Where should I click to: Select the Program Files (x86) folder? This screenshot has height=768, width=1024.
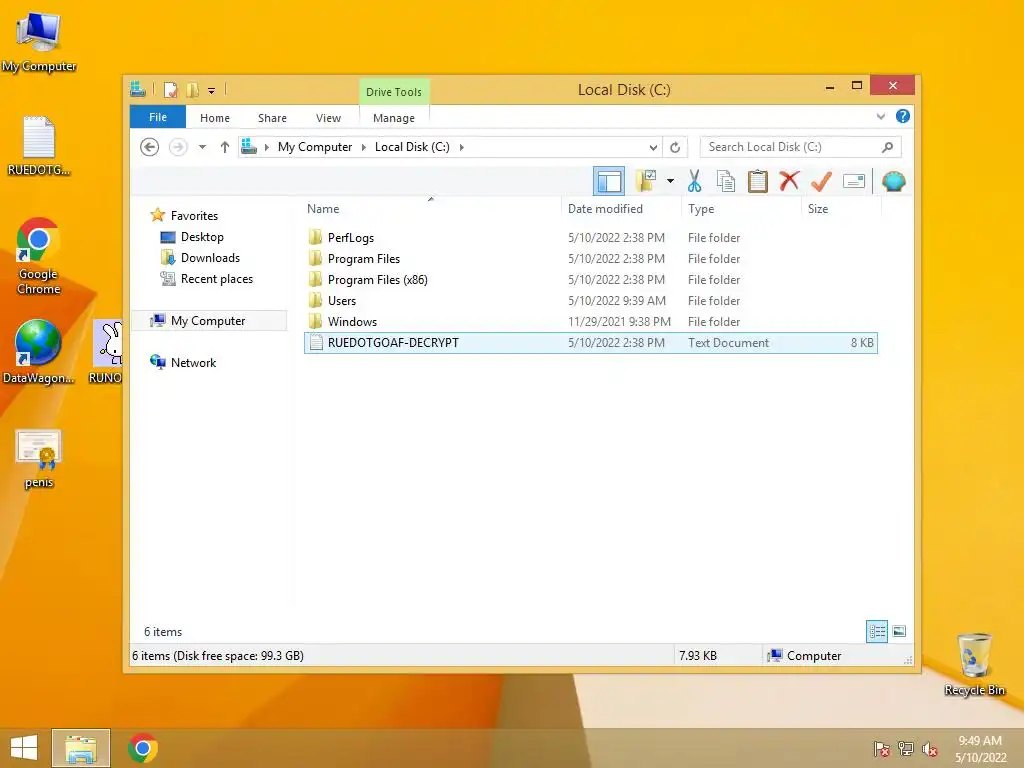[590, 280]
